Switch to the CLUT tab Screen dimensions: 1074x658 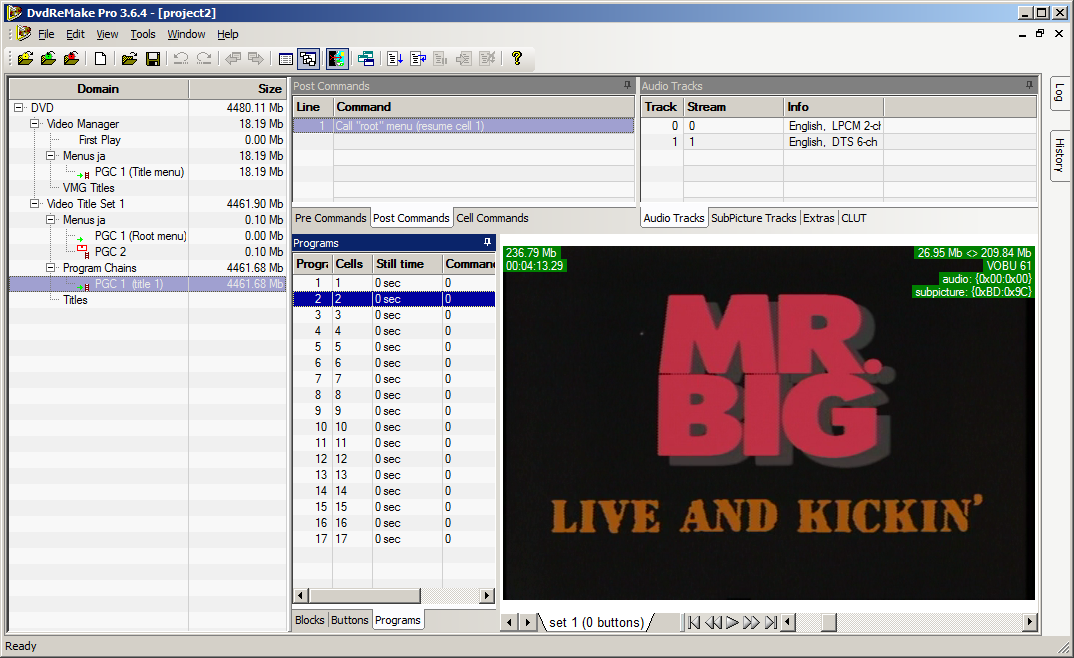853,218
